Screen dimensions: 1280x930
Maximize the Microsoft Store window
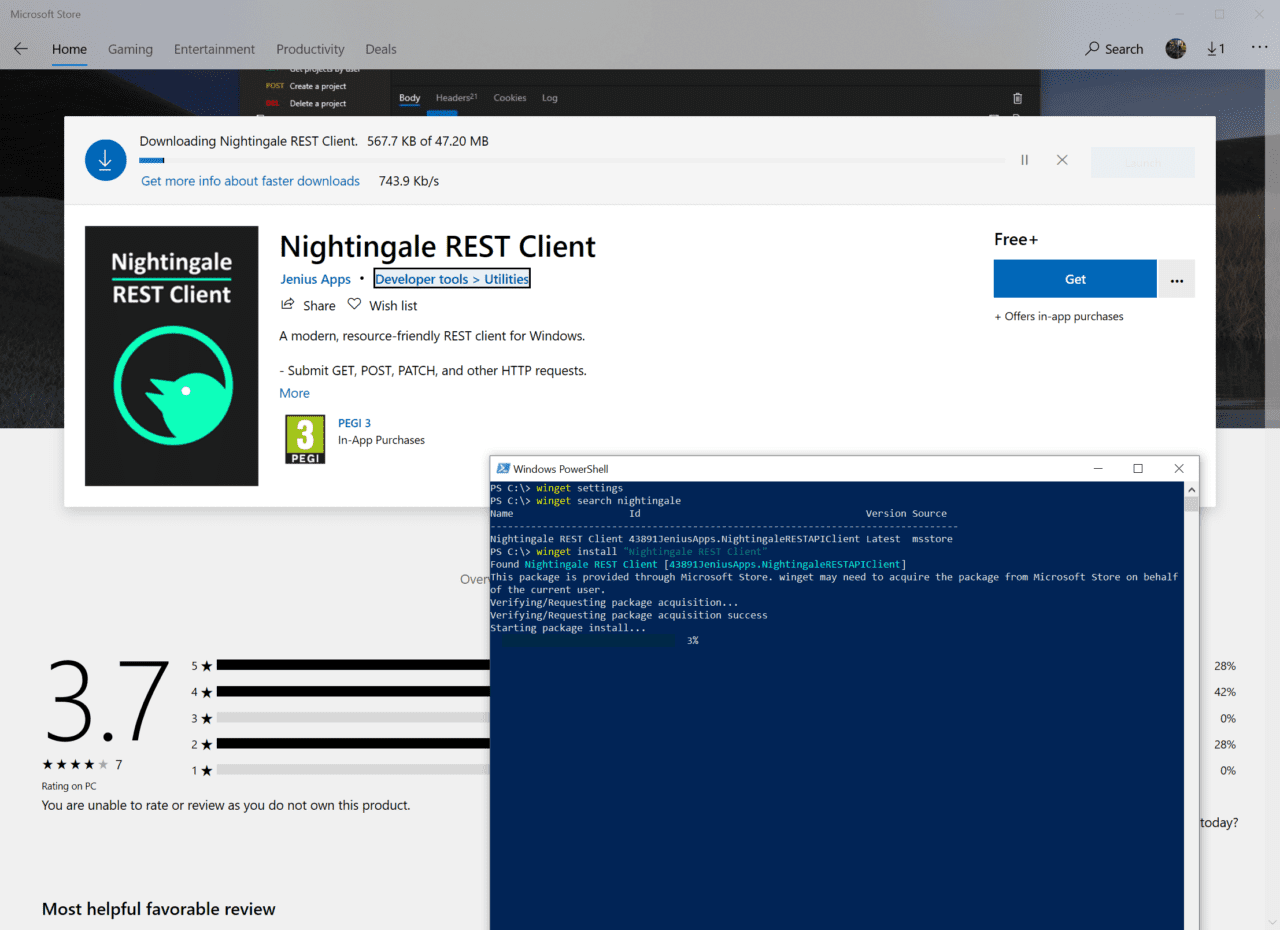click(x=1219, y=14)
